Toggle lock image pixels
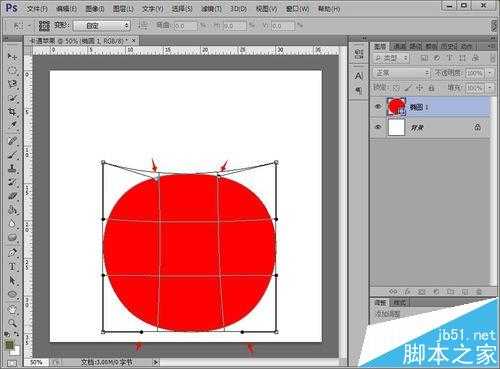 pos(408,88)
